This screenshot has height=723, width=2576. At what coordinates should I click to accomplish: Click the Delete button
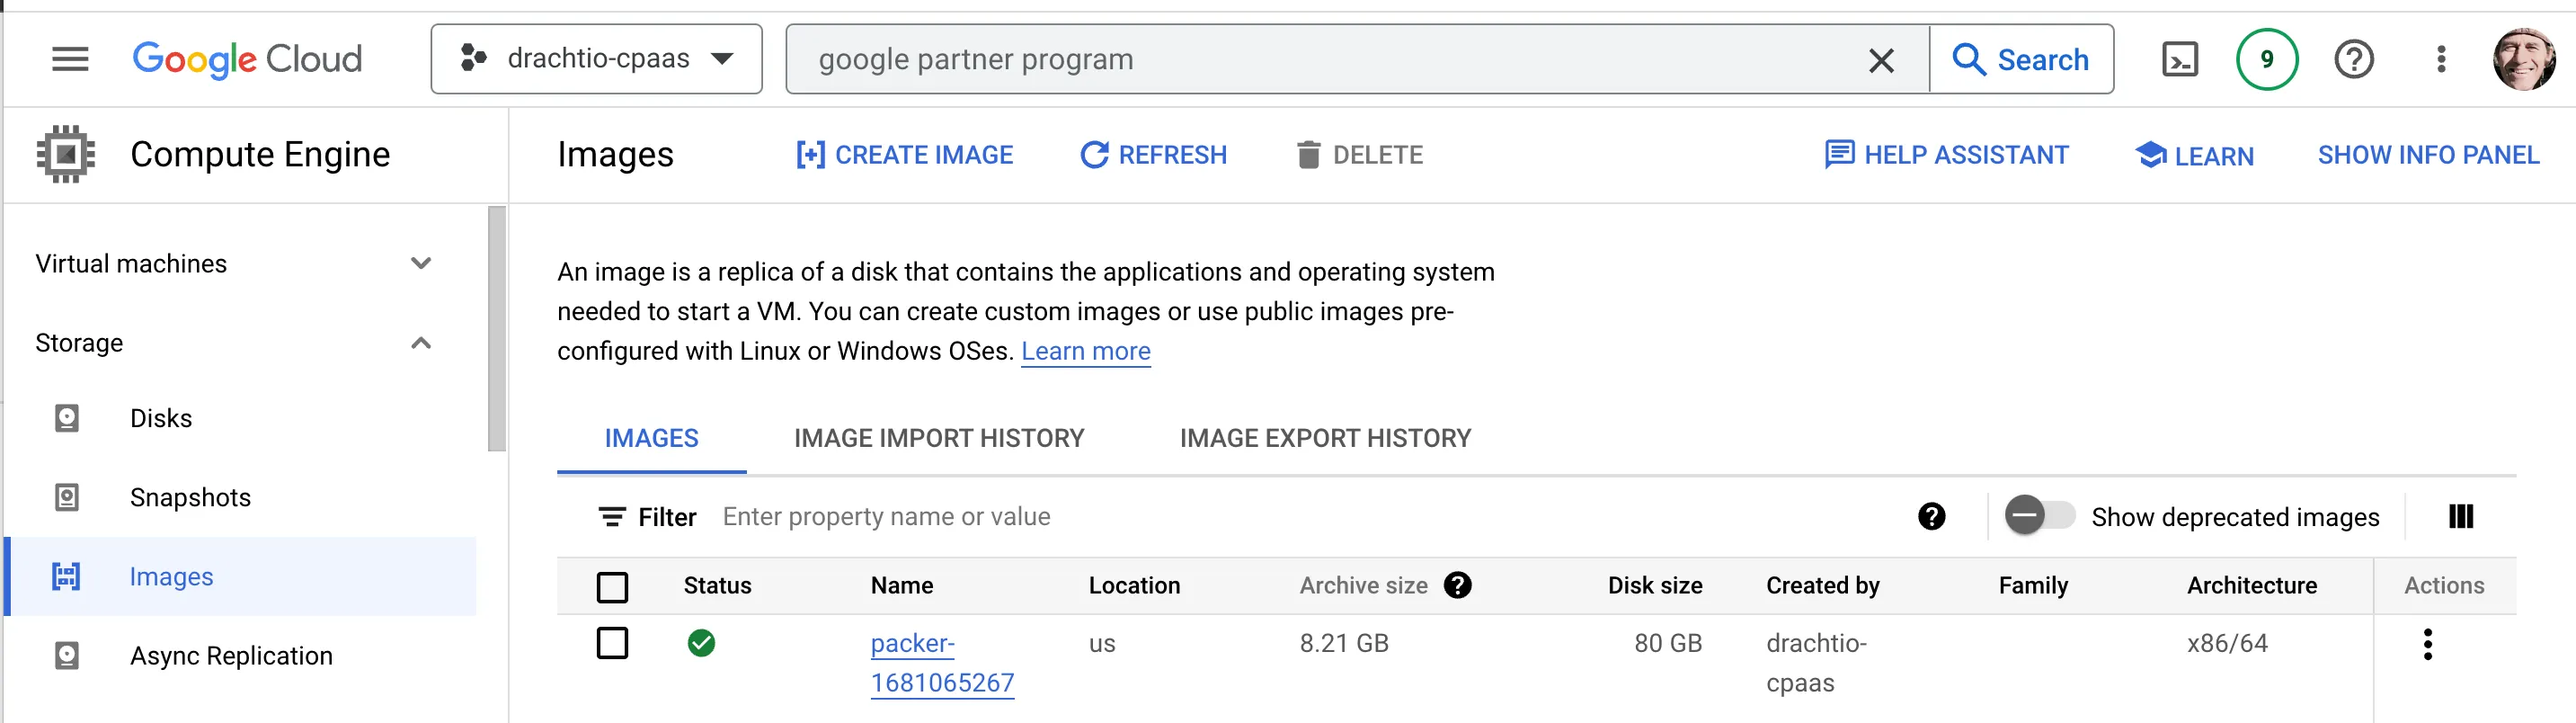(1359, 155)
